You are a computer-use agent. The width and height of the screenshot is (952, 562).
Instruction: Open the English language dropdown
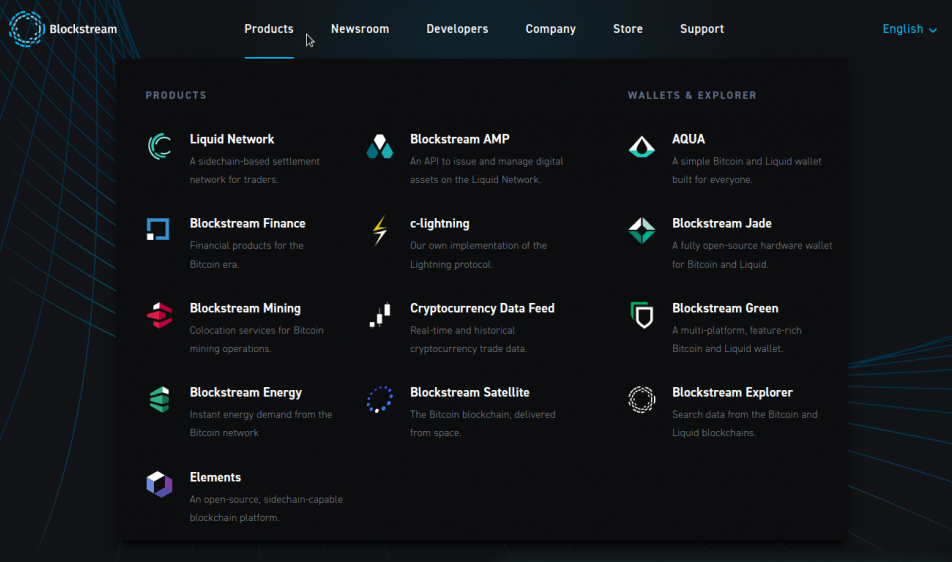point(909,29)
